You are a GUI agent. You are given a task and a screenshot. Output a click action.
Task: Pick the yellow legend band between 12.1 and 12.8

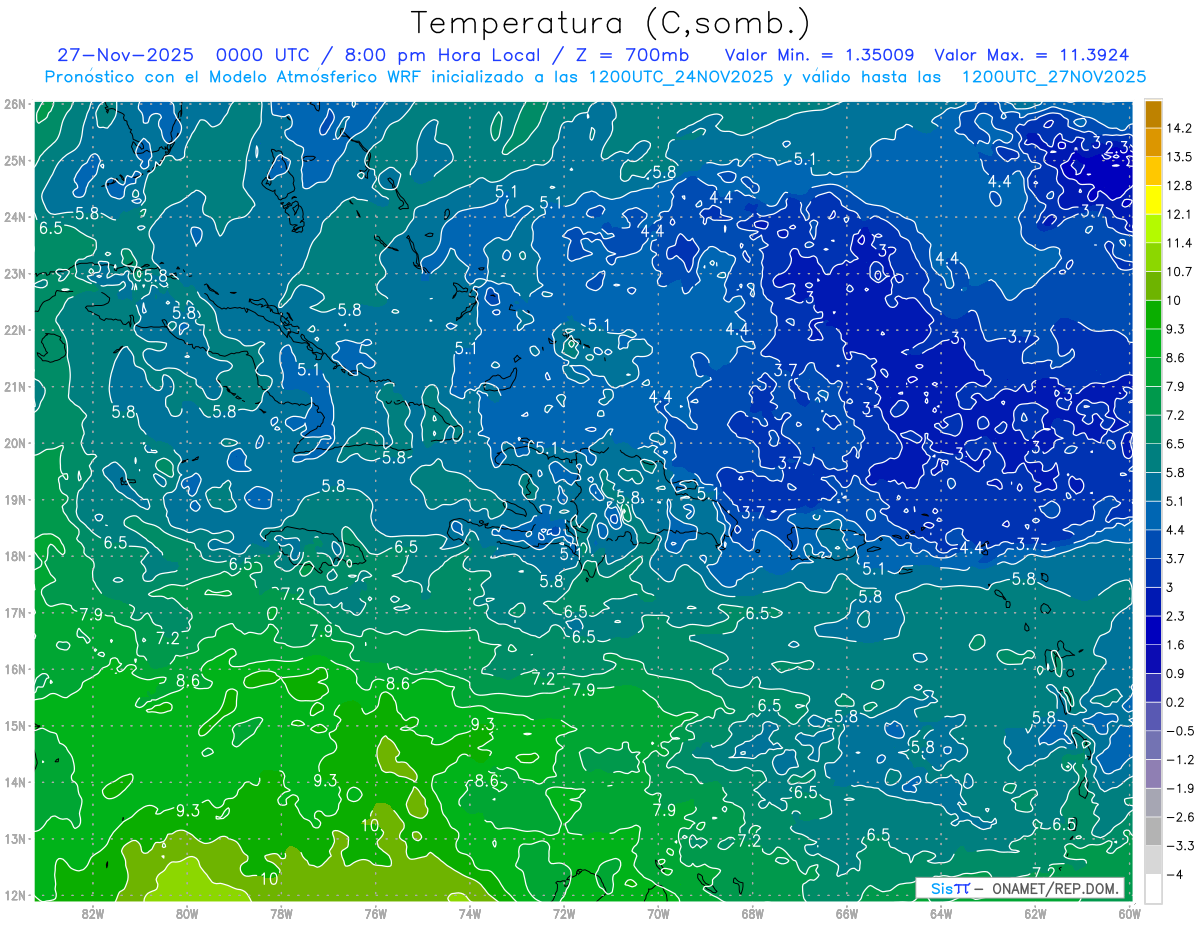click(x=1153, y=200)
